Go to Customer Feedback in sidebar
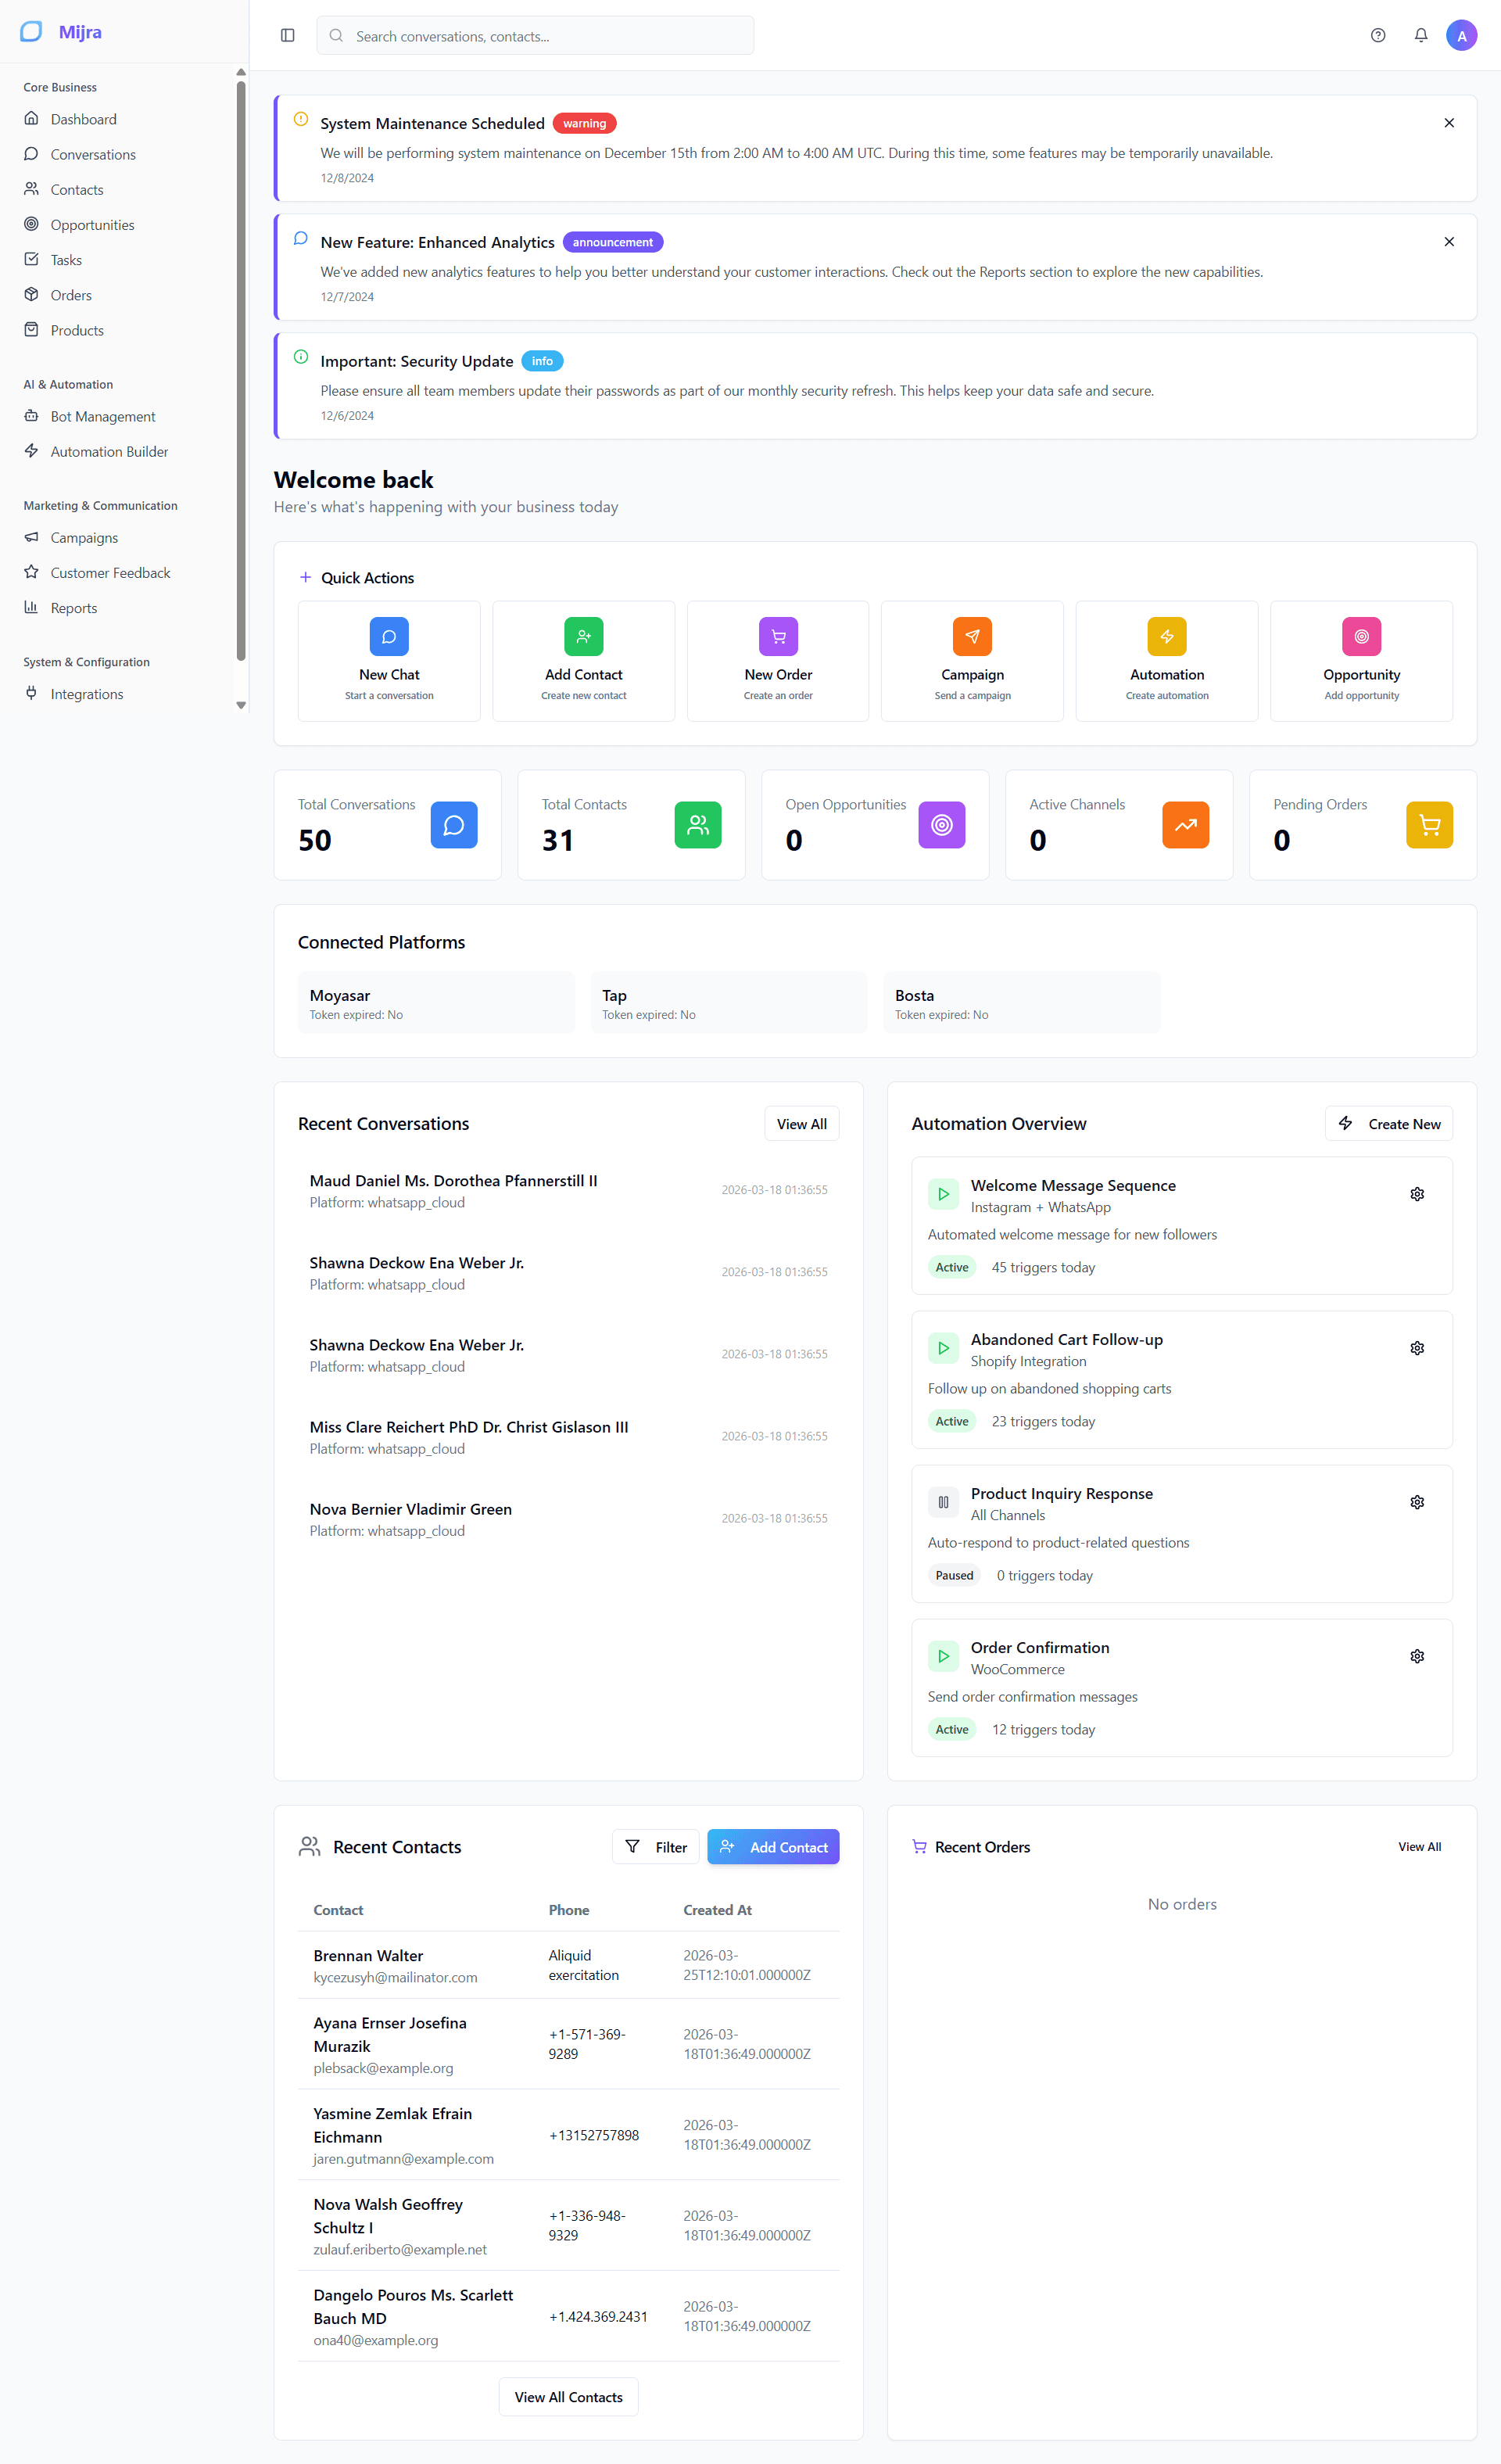Screen dimensions: 1501x2464 pos(110,573)
